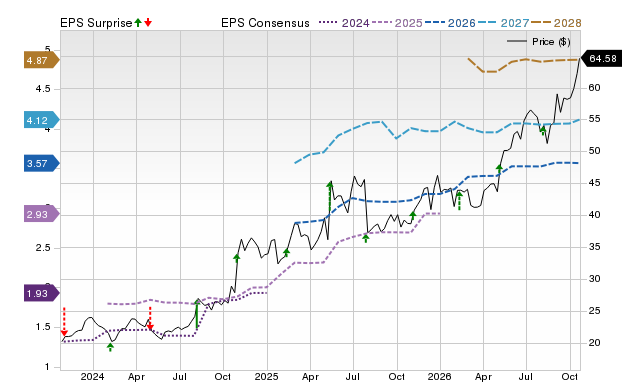This screenshot has width=640, height=382.
Task: Click the 2024 label on the time axis
Action: coord(92,376)
